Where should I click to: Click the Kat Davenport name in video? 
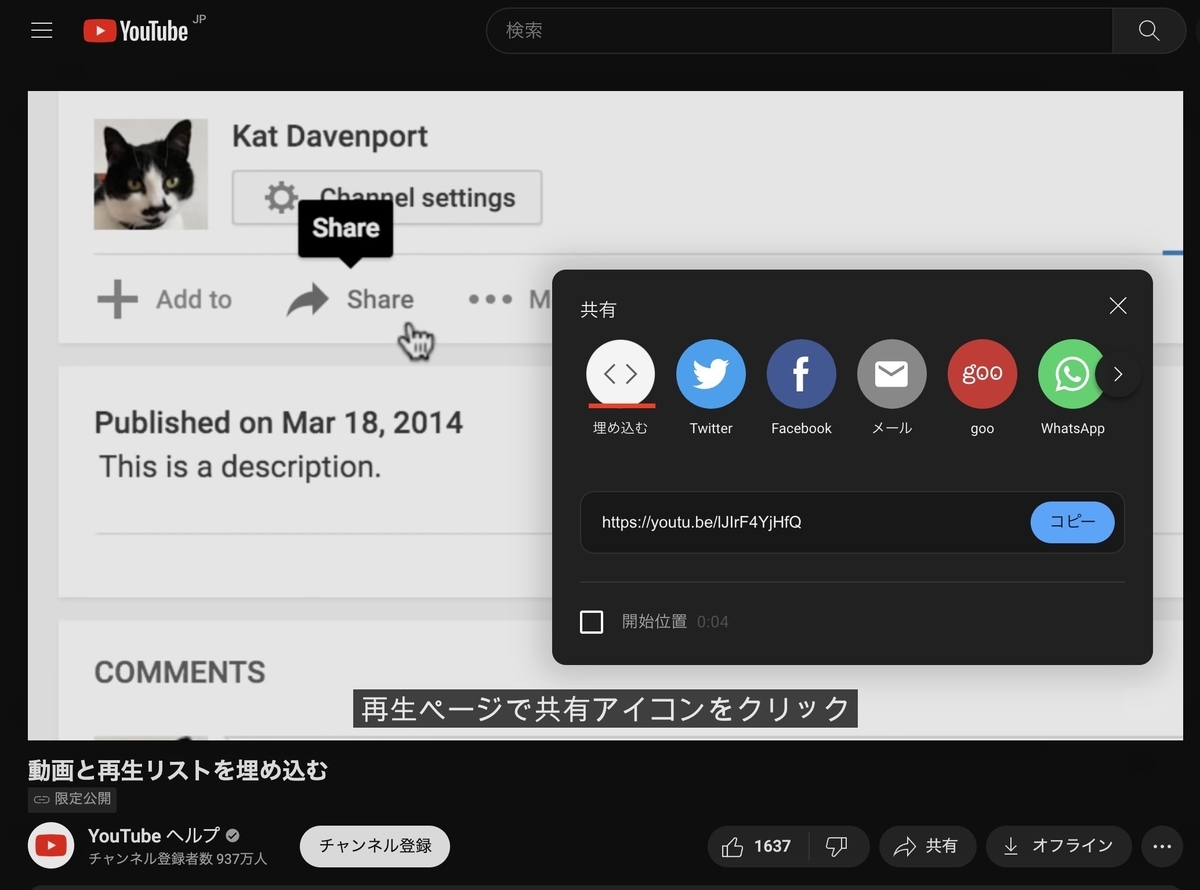coord(330,136)
